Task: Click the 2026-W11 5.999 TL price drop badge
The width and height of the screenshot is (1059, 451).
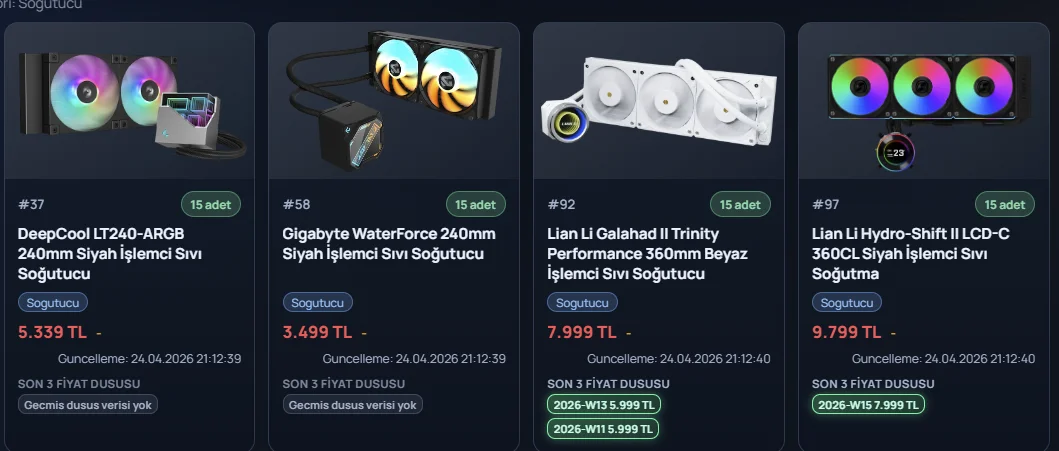Action: click(602, 429)
